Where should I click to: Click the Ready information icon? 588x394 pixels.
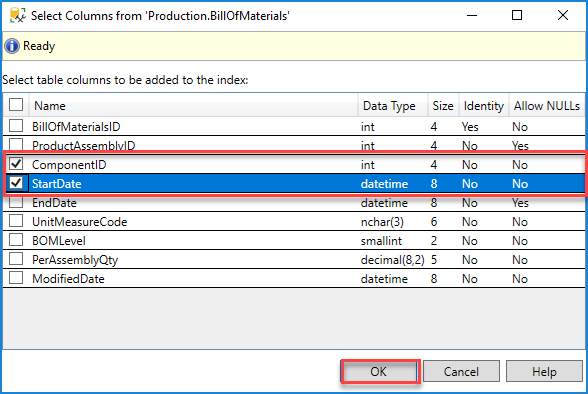(x=12, y=46)
